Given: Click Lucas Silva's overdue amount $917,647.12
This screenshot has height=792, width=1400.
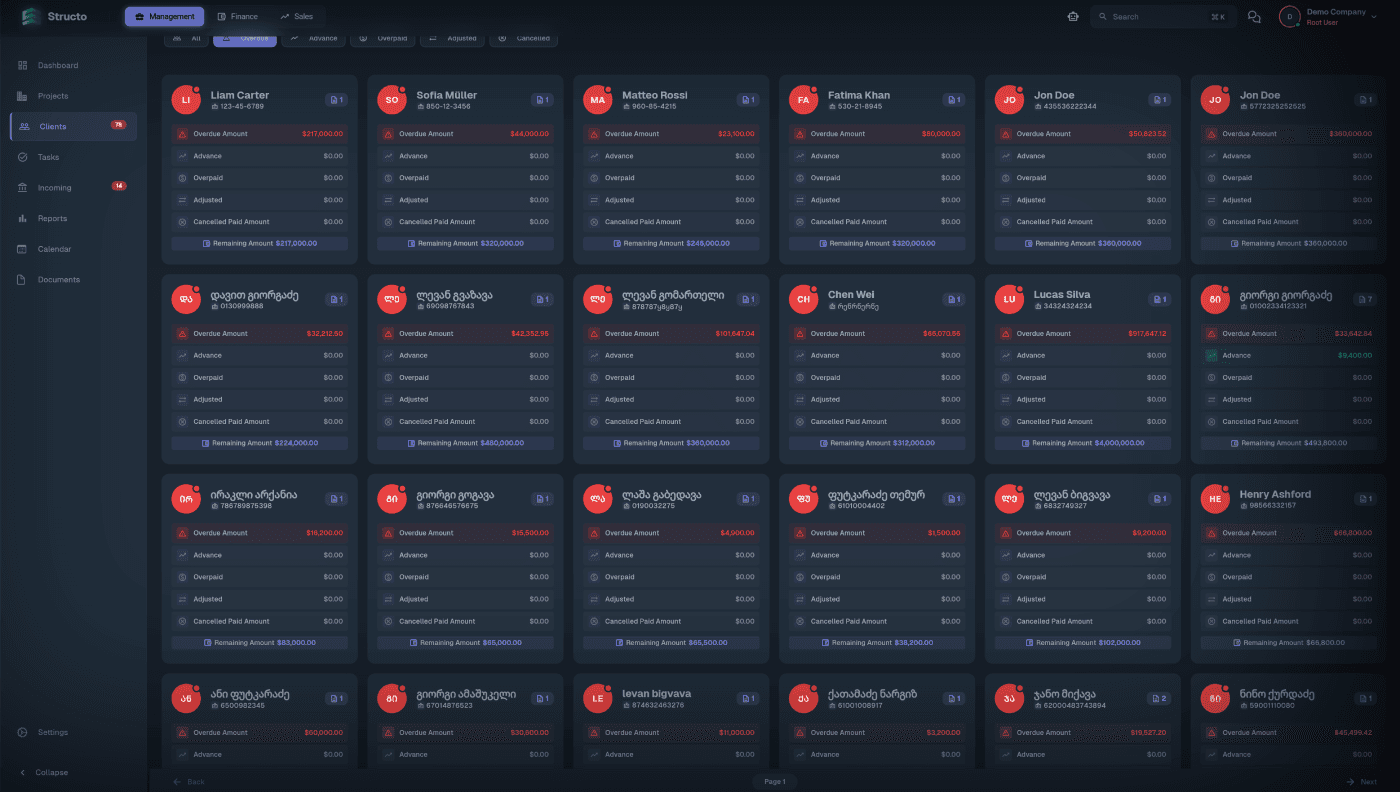Looking at the screenshot, I should 1145,333.
